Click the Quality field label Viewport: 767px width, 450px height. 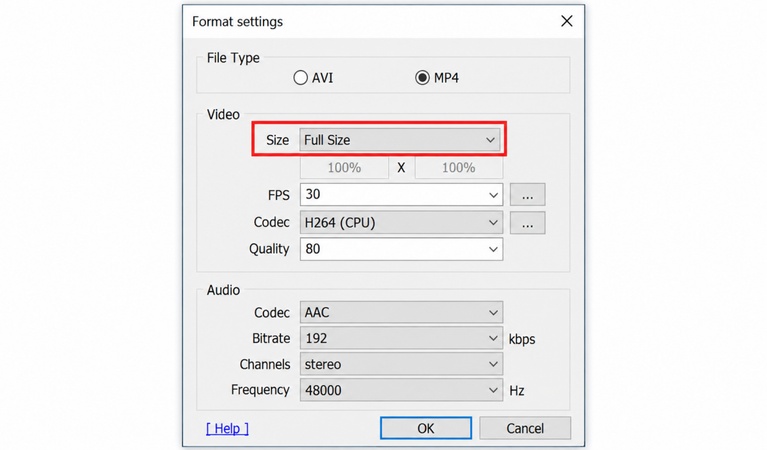click(269, 249)
